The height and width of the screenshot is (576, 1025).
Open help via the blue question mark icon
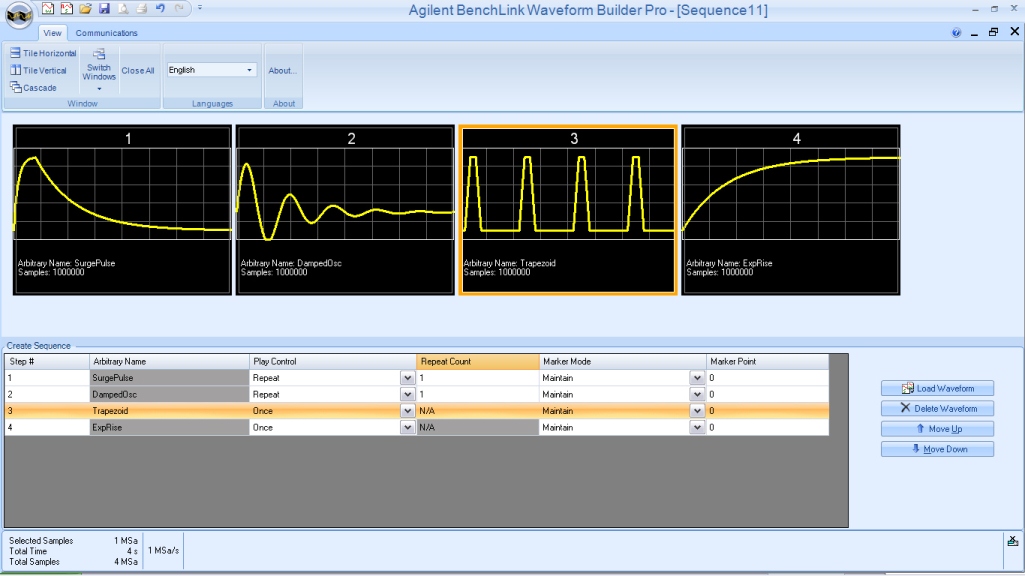tap(957, 32)
